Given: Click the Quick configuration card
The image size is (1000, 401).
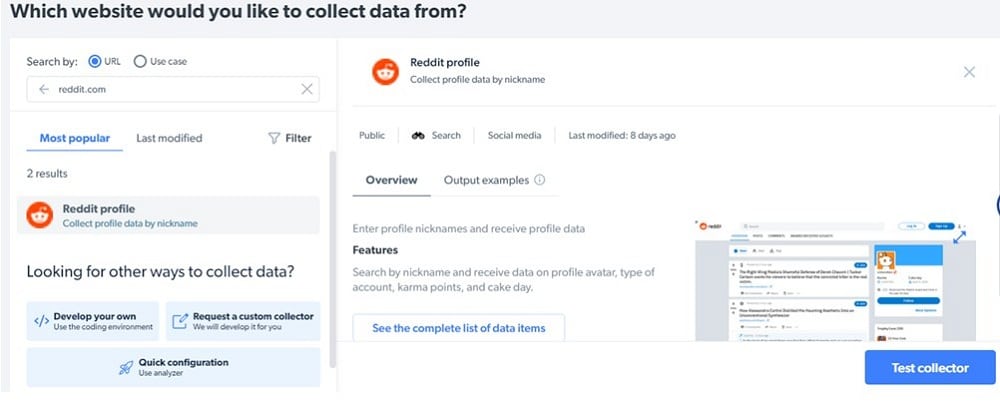Looking at the screenshot, I should pos(173,367).
